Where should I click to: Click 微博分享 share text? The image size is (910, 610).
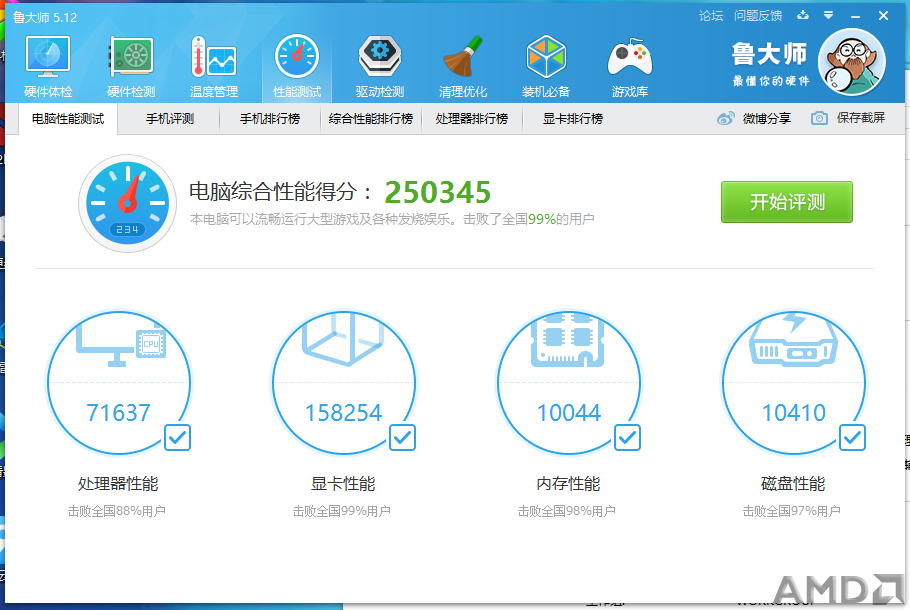767,118
